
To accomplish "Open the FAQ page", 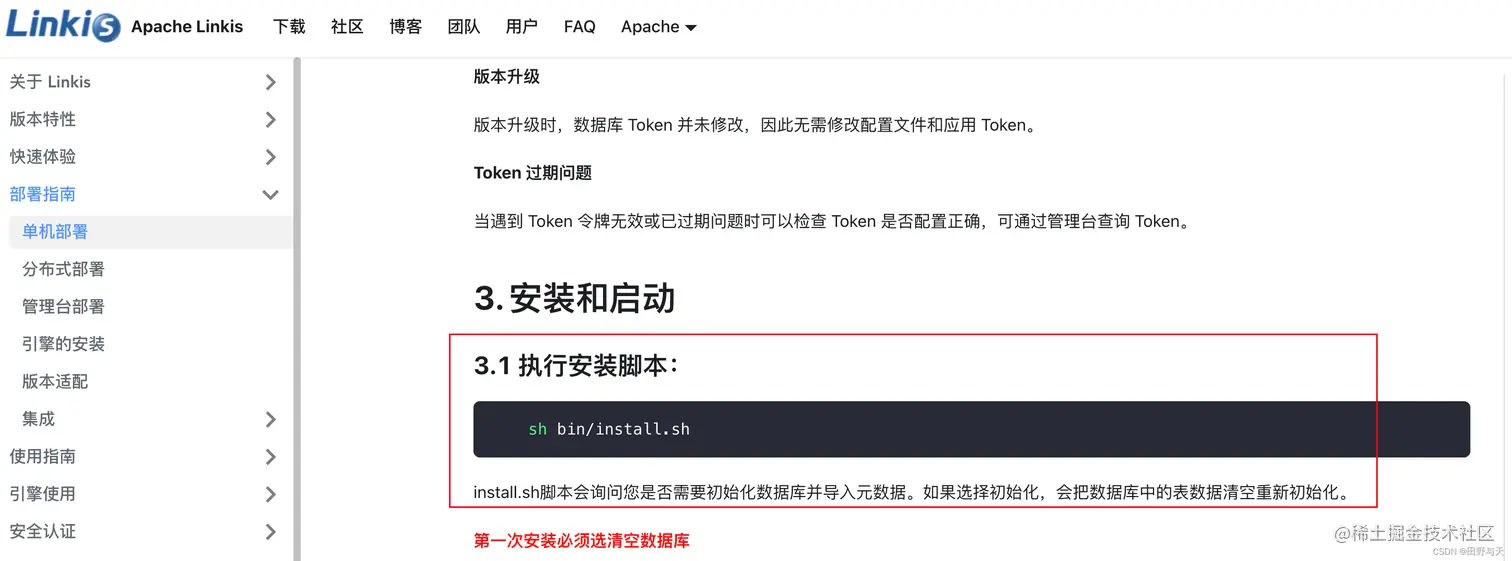I will point(580,27).
